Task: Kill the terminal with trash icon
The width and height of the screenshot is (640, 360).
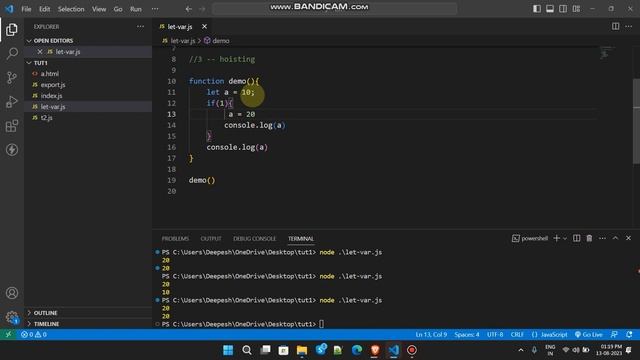Action: pos(589,238)
